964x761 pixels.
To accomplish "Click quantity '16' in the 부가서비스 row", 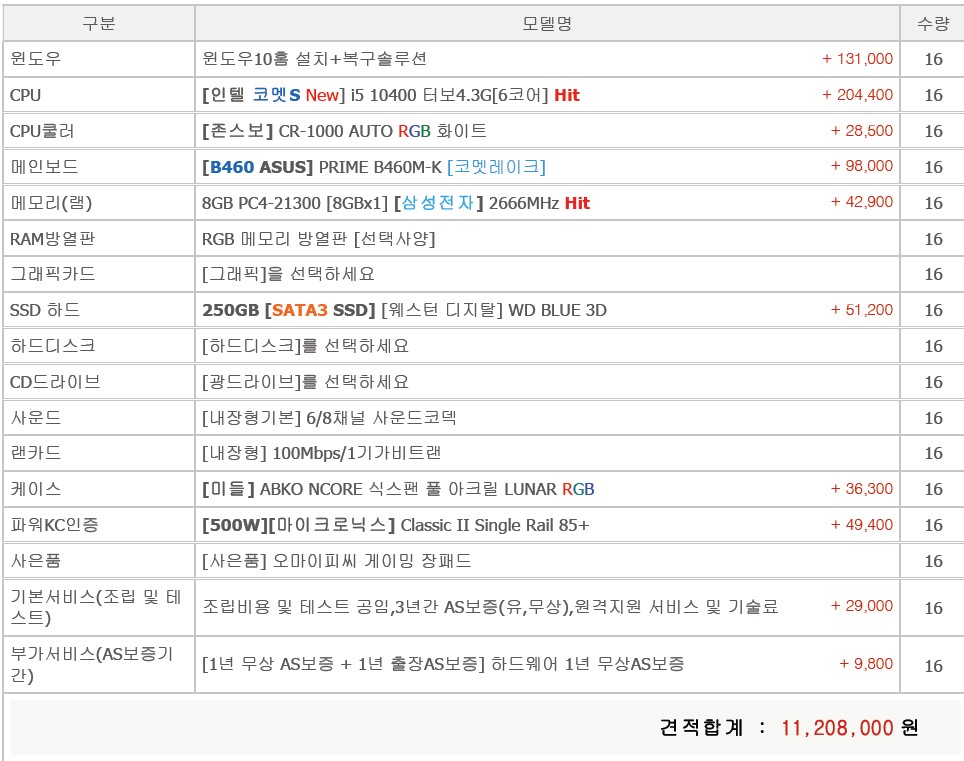I will click(x=933, y=666).
